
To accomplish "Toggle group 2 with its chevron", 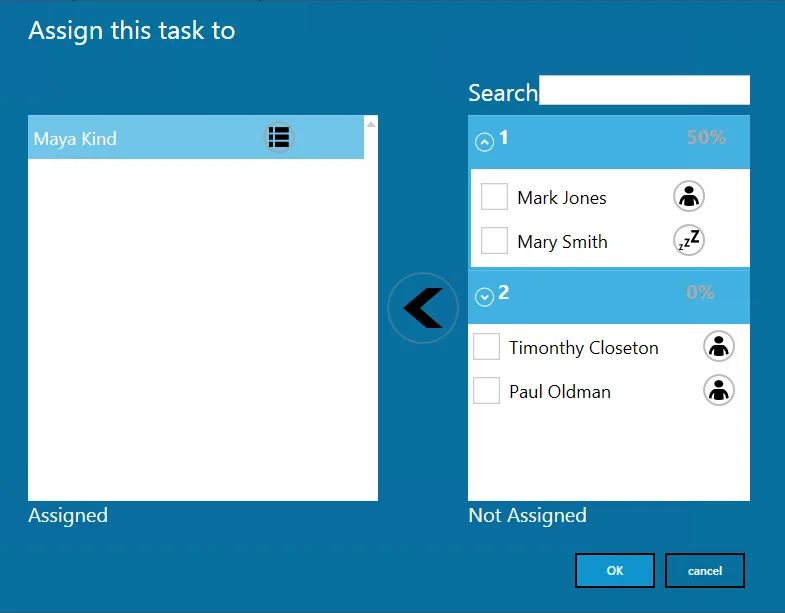I will coord(484,296).
